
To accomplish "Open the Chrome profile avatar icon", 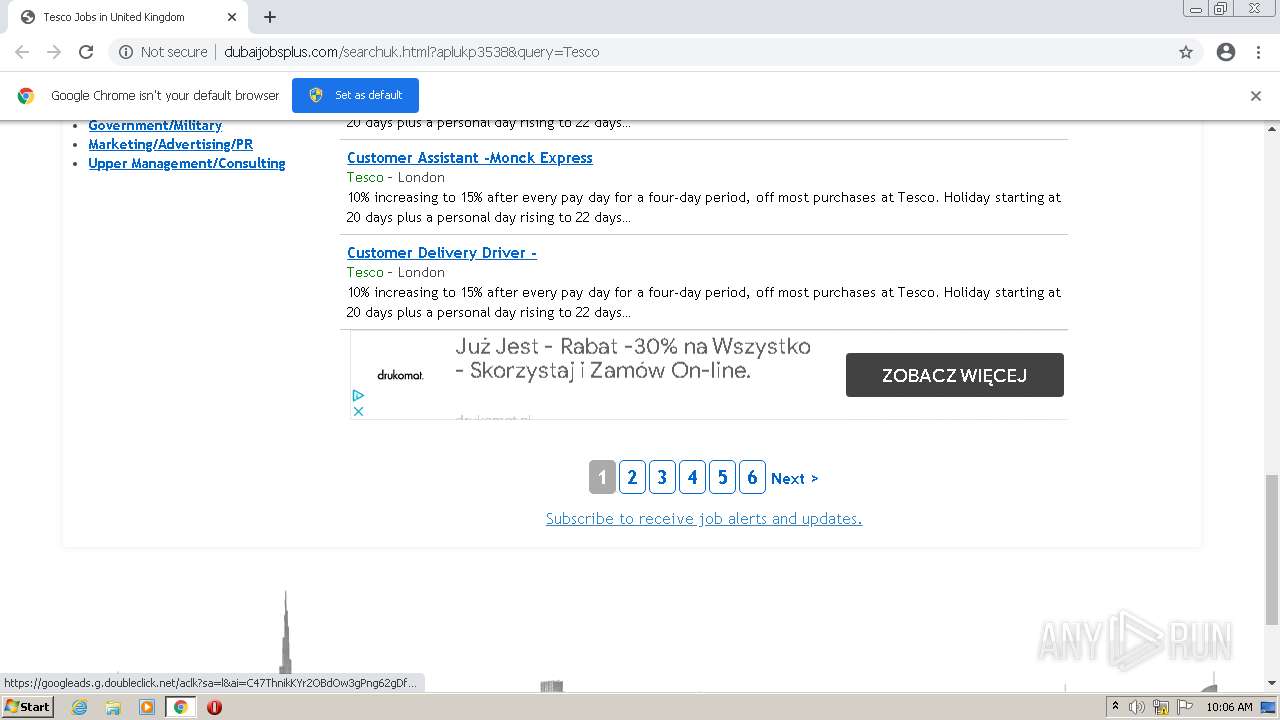I will (1226, 52).
